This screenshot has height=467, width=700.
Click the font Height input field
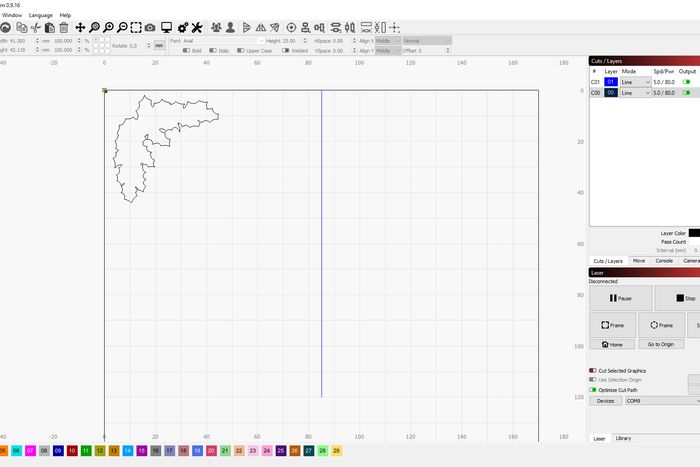tap(296, 40)
